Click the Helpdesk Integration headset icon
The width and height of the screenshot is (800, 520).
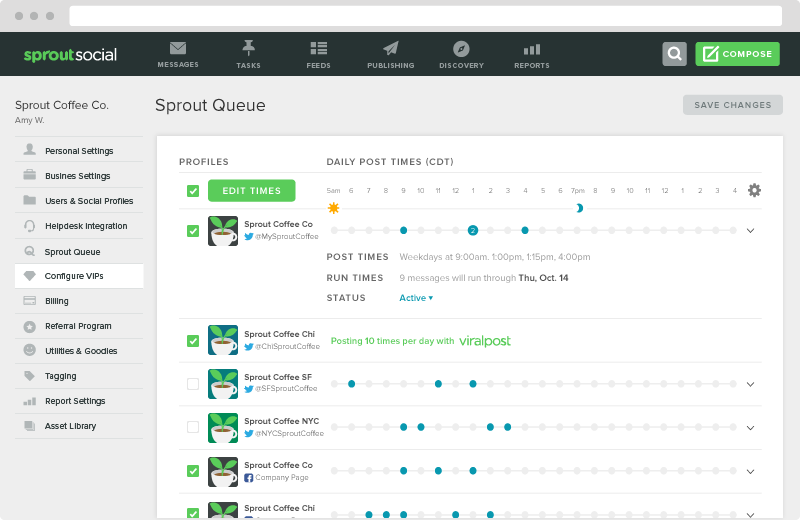pyautogui.click(x=30, y=225)
